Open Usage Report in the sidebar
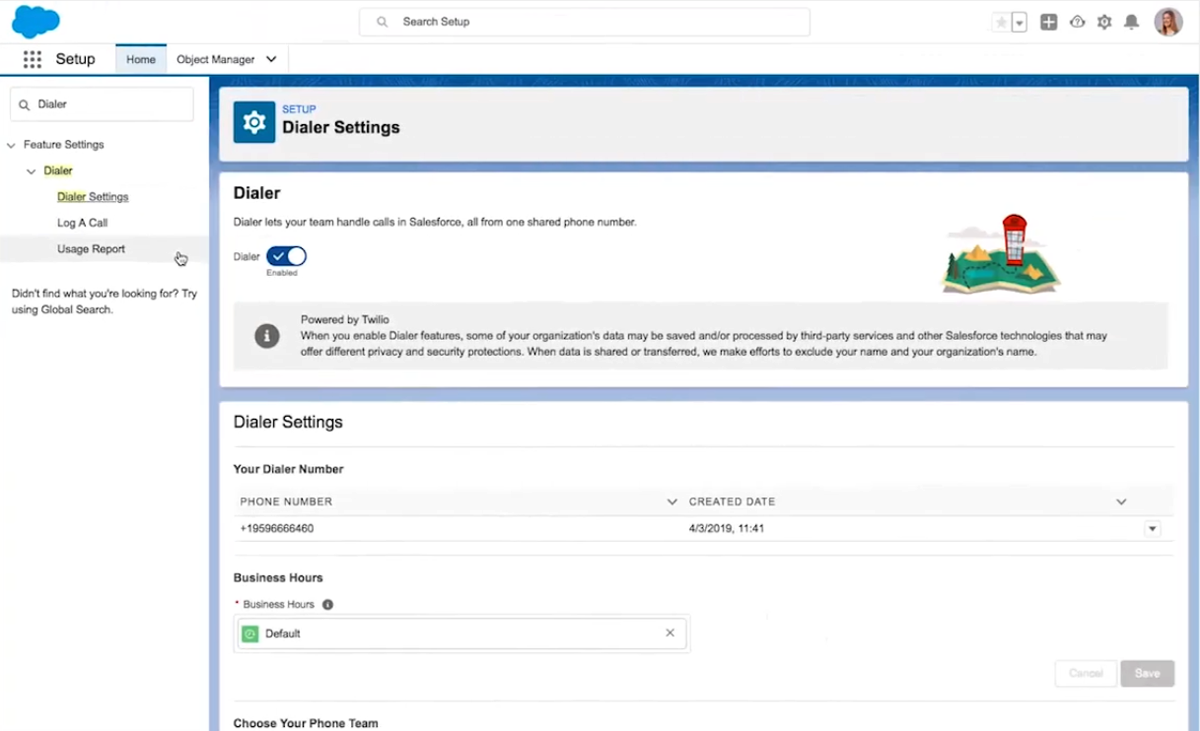The width and height of the screenshot is (1200, 731). pos(91,249)
